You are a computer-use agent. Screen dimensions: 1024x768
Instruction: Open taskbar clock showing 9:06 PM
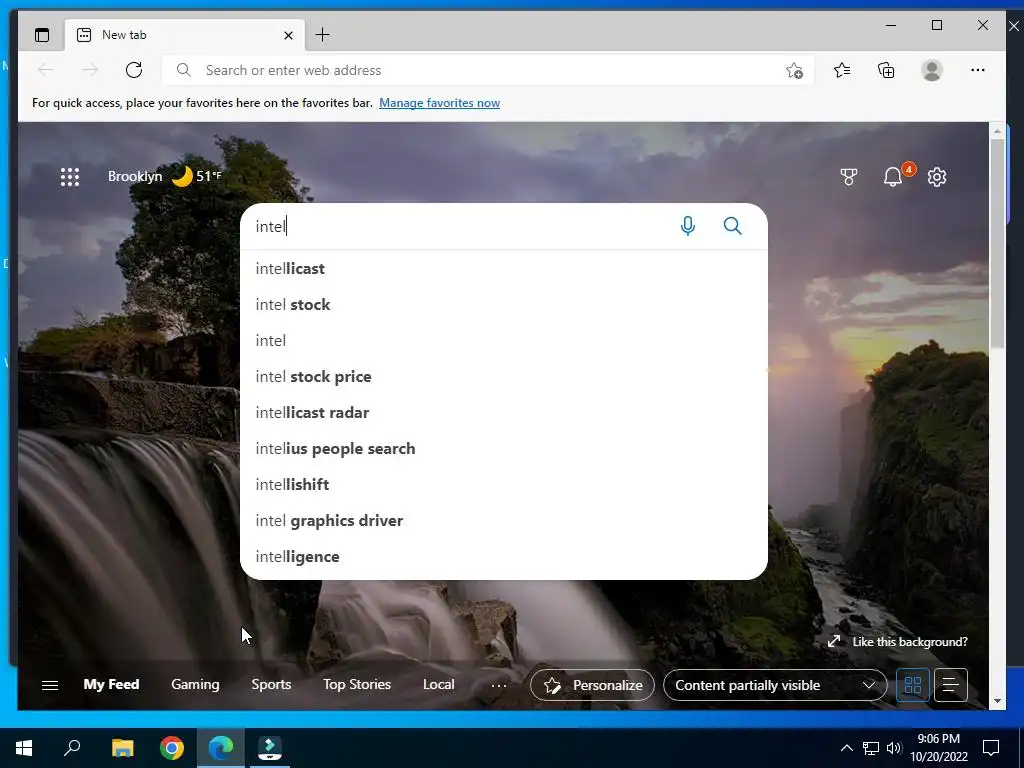tap(939, 748)
